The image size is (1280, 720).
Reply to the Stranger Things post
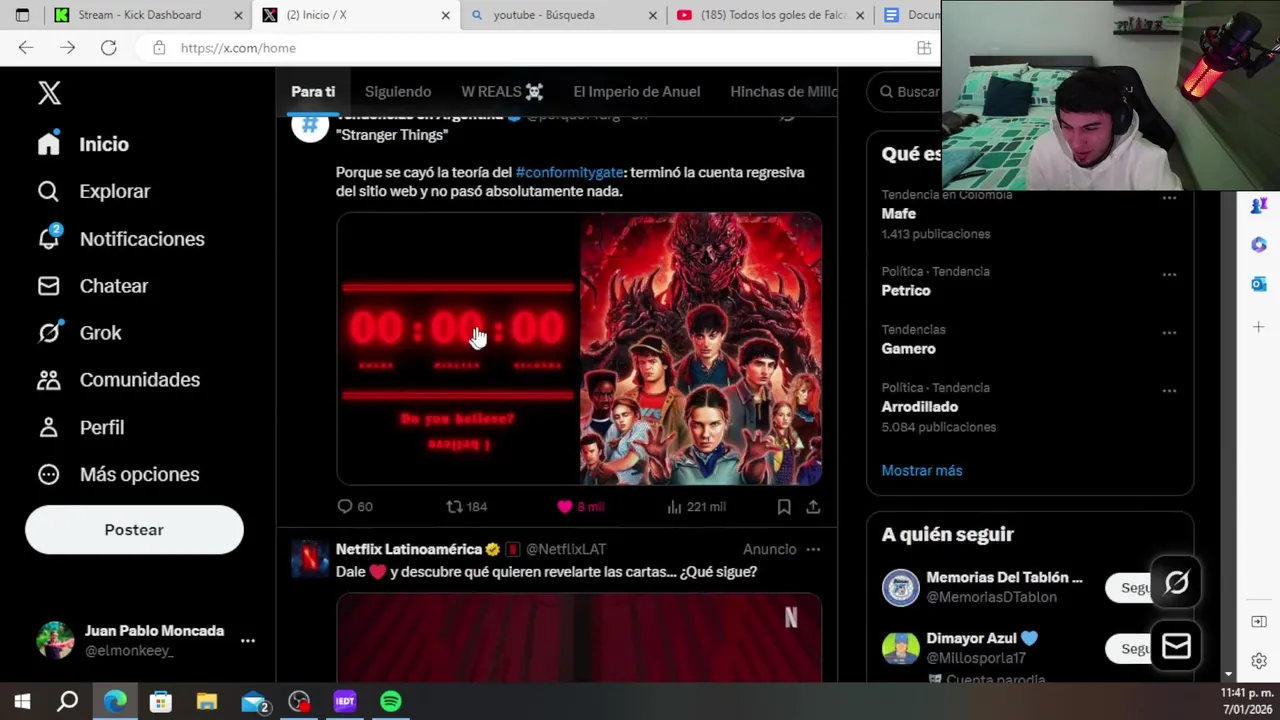(354, 507)
